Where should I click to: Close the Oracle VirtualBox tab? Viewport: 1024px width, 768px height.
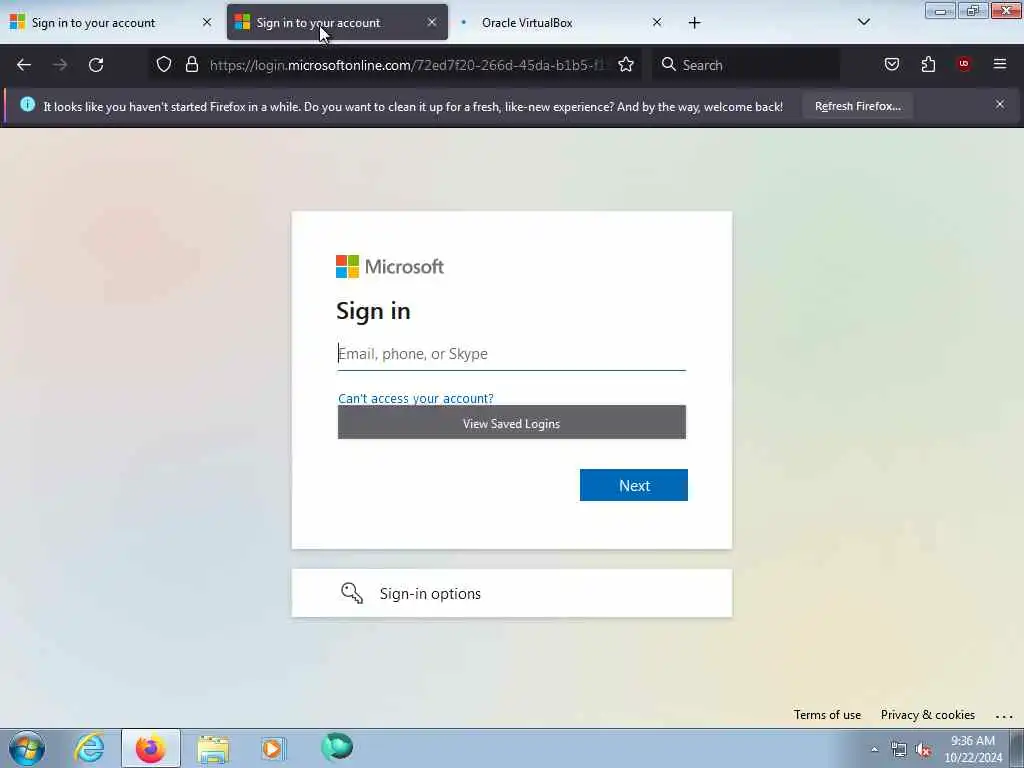pyautogui.click(x=657, y=22)
